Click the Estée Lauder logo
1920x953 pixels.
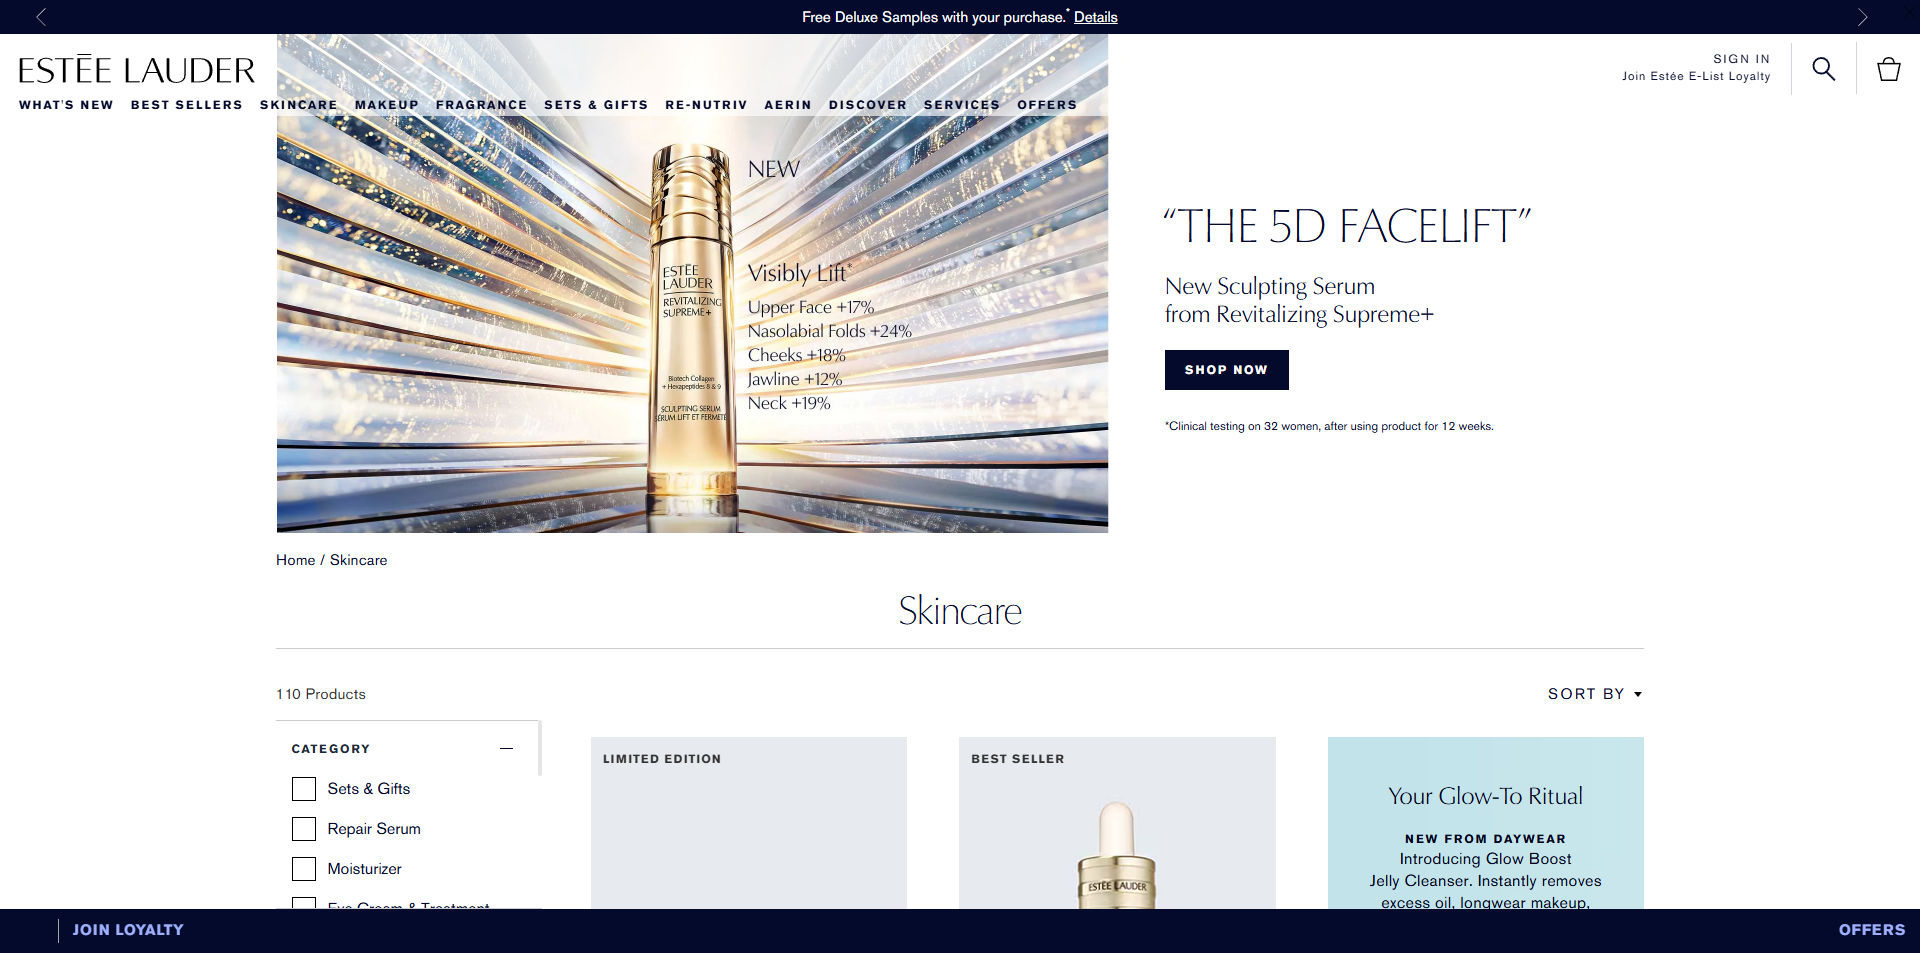136,68
